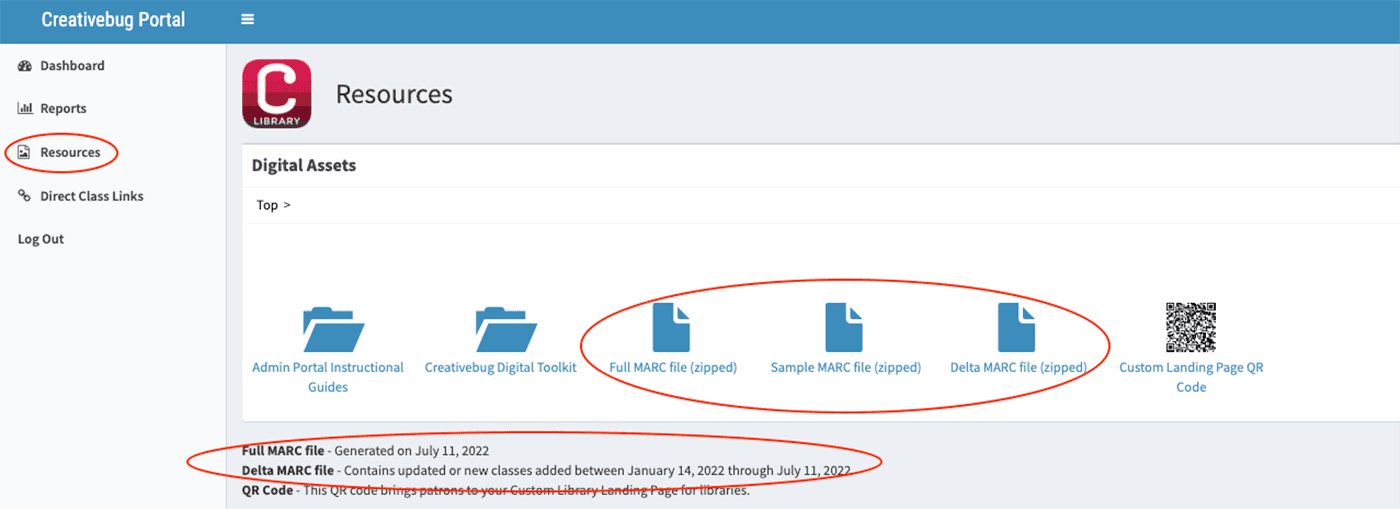Open Reports in the sidebar
The width and height of the screenshot is (1400, 509).
coord(63,109)
